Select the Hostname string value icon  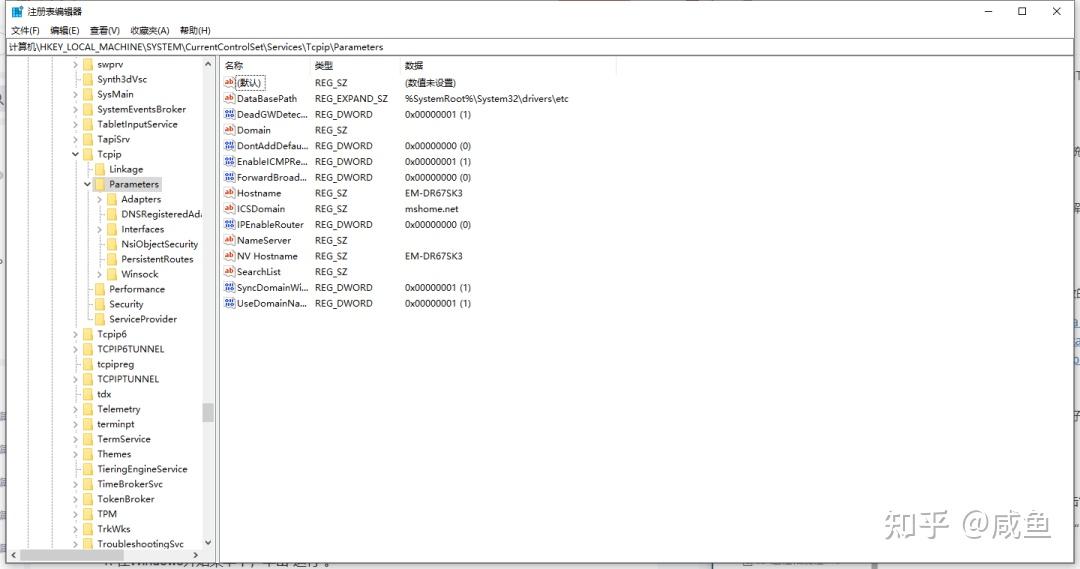(229, 193)
